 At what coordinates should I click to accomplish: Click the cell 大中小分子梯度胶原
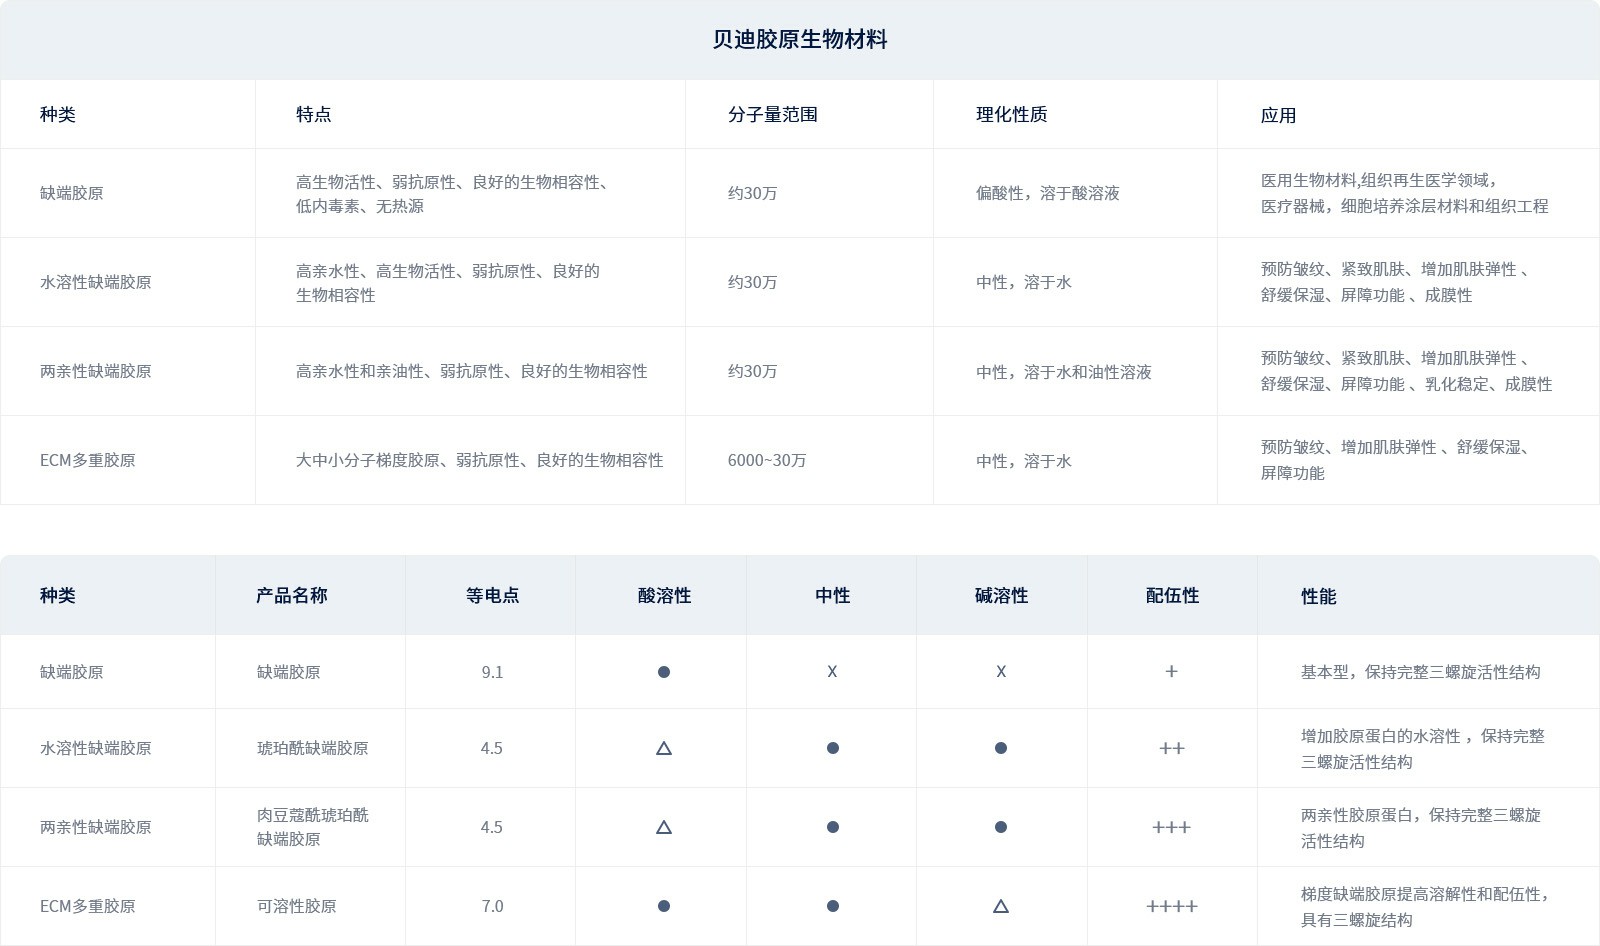coord(479,460)
